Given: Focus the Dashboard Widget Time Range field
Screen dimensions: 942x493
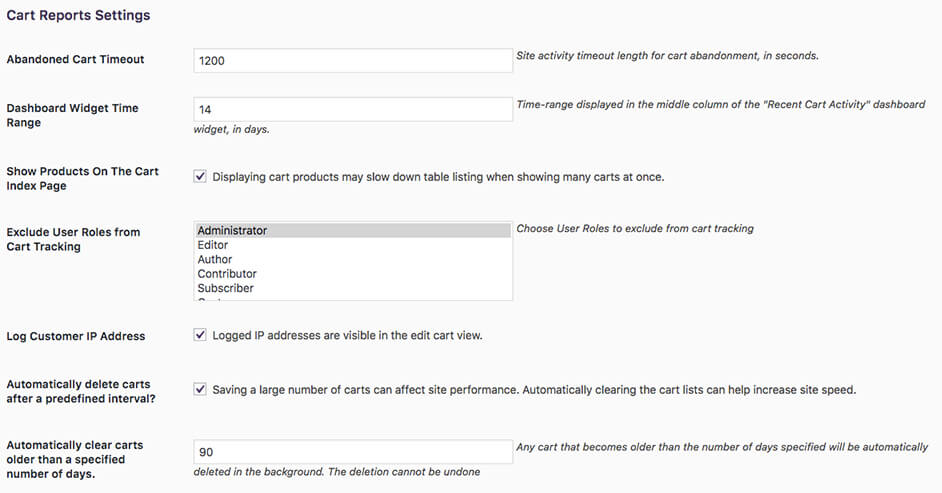Looking at the screenshot, I should pyautogui.click(x=353, y=109).
